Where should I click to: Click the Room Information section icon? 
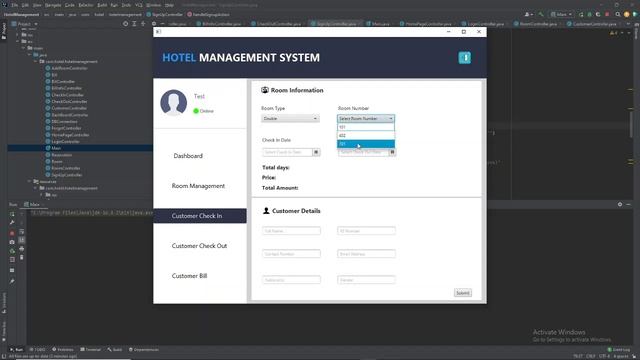(x=265, y=90)
